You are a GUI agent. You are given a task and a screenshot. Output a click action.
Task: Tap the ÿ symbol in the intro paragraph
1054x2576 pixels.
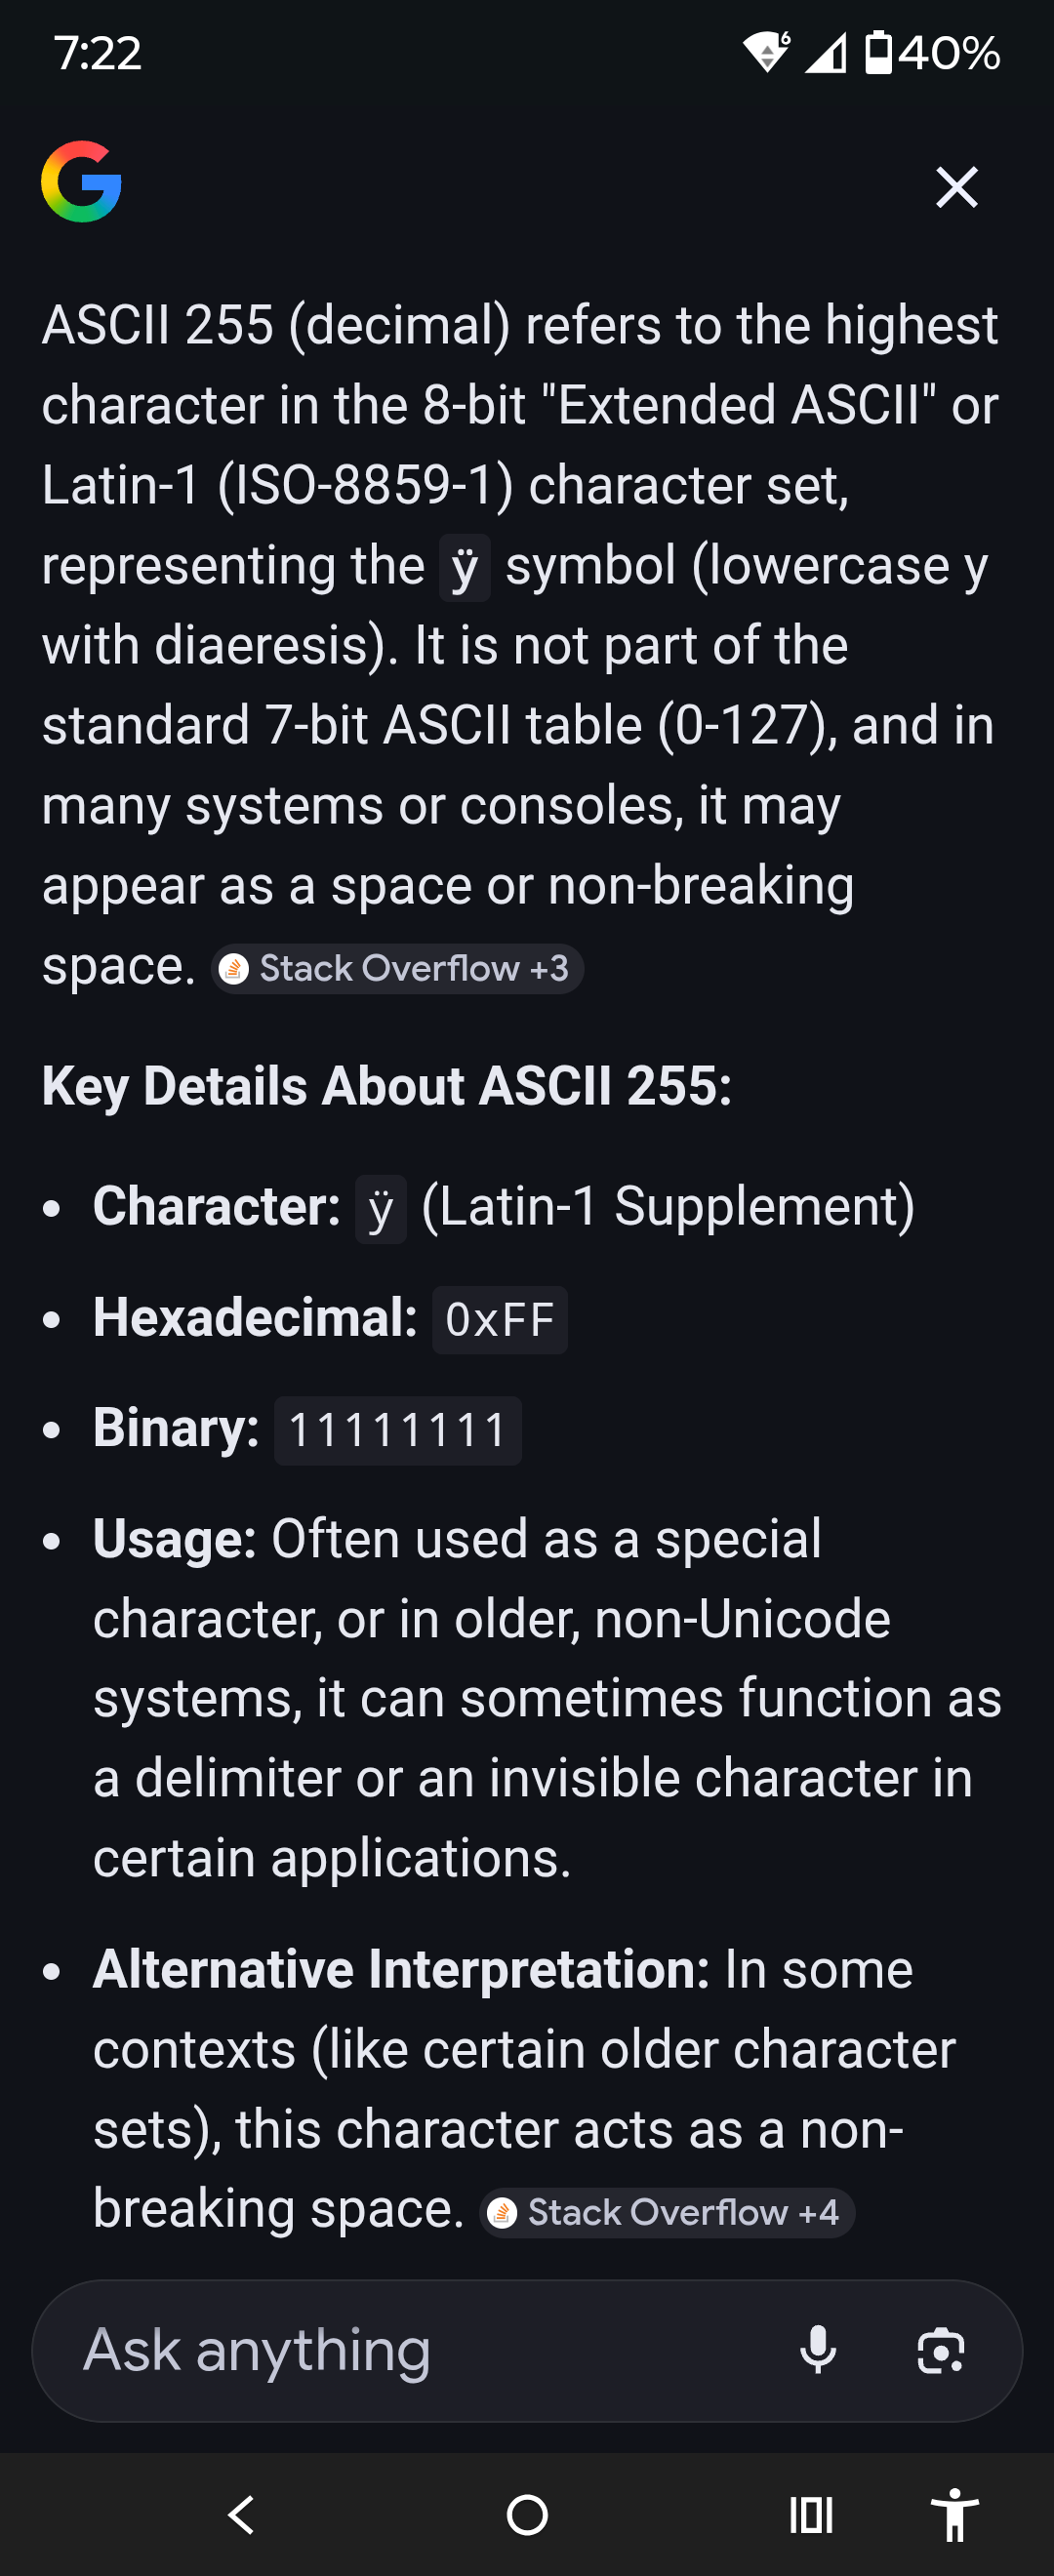click(x=465, y=567)
